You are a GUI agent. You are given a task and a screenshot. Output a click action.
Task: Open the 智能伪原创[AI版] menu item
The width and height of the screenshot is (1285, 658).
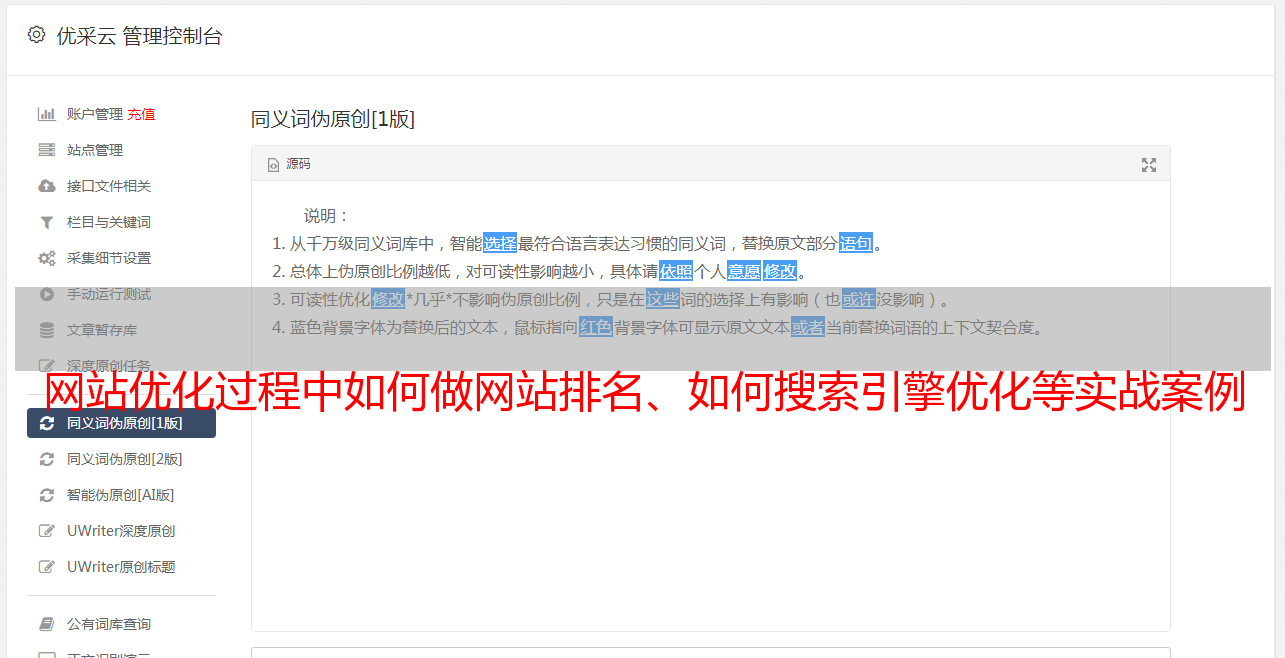(x=121, y=495)
